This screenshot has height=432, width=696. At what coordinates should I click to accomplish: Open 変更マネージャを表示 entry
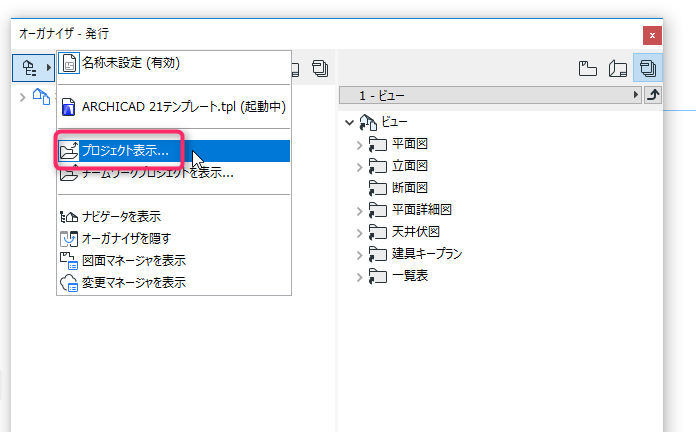click(x=174, y=282)
